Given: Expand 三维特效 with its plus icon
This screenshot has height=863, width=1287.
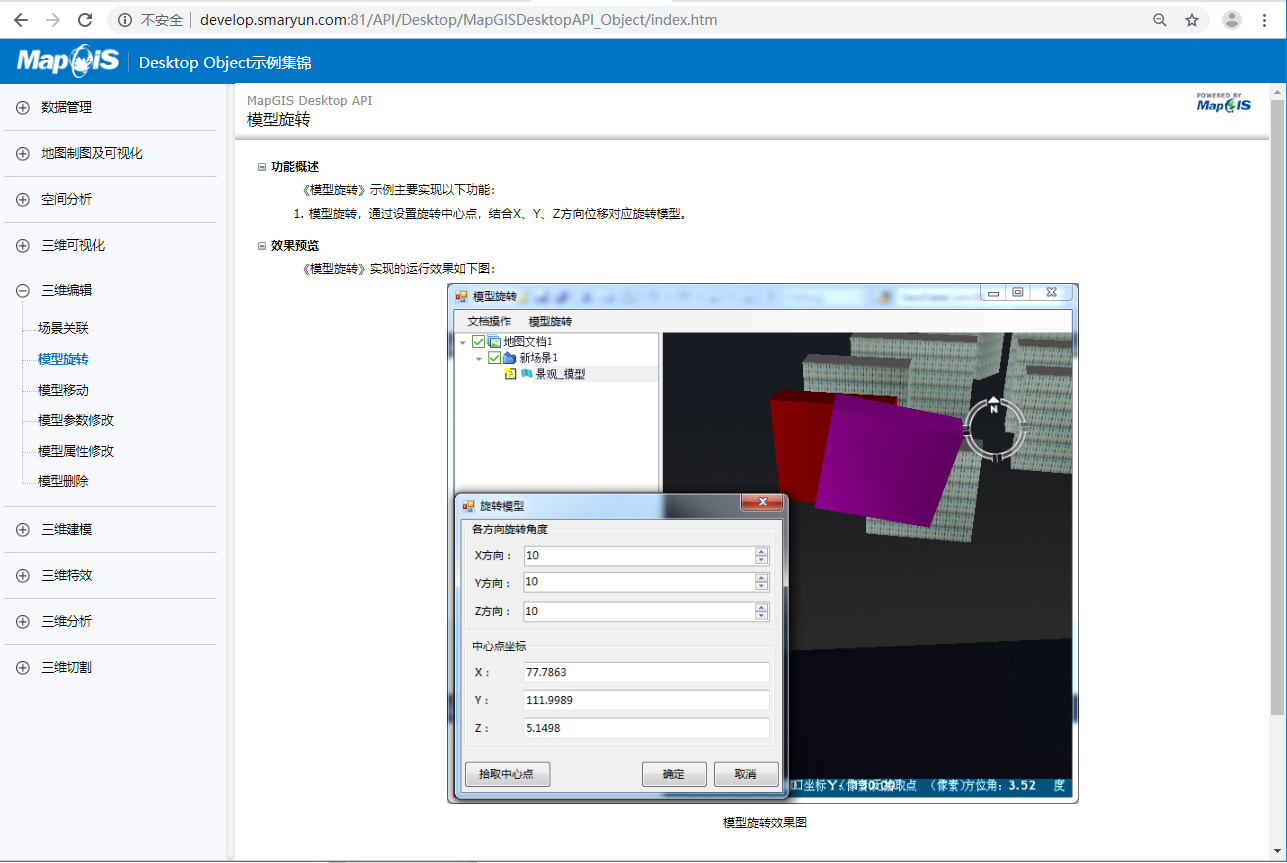Looking at the screenshot, I should (x=23, y=576).
